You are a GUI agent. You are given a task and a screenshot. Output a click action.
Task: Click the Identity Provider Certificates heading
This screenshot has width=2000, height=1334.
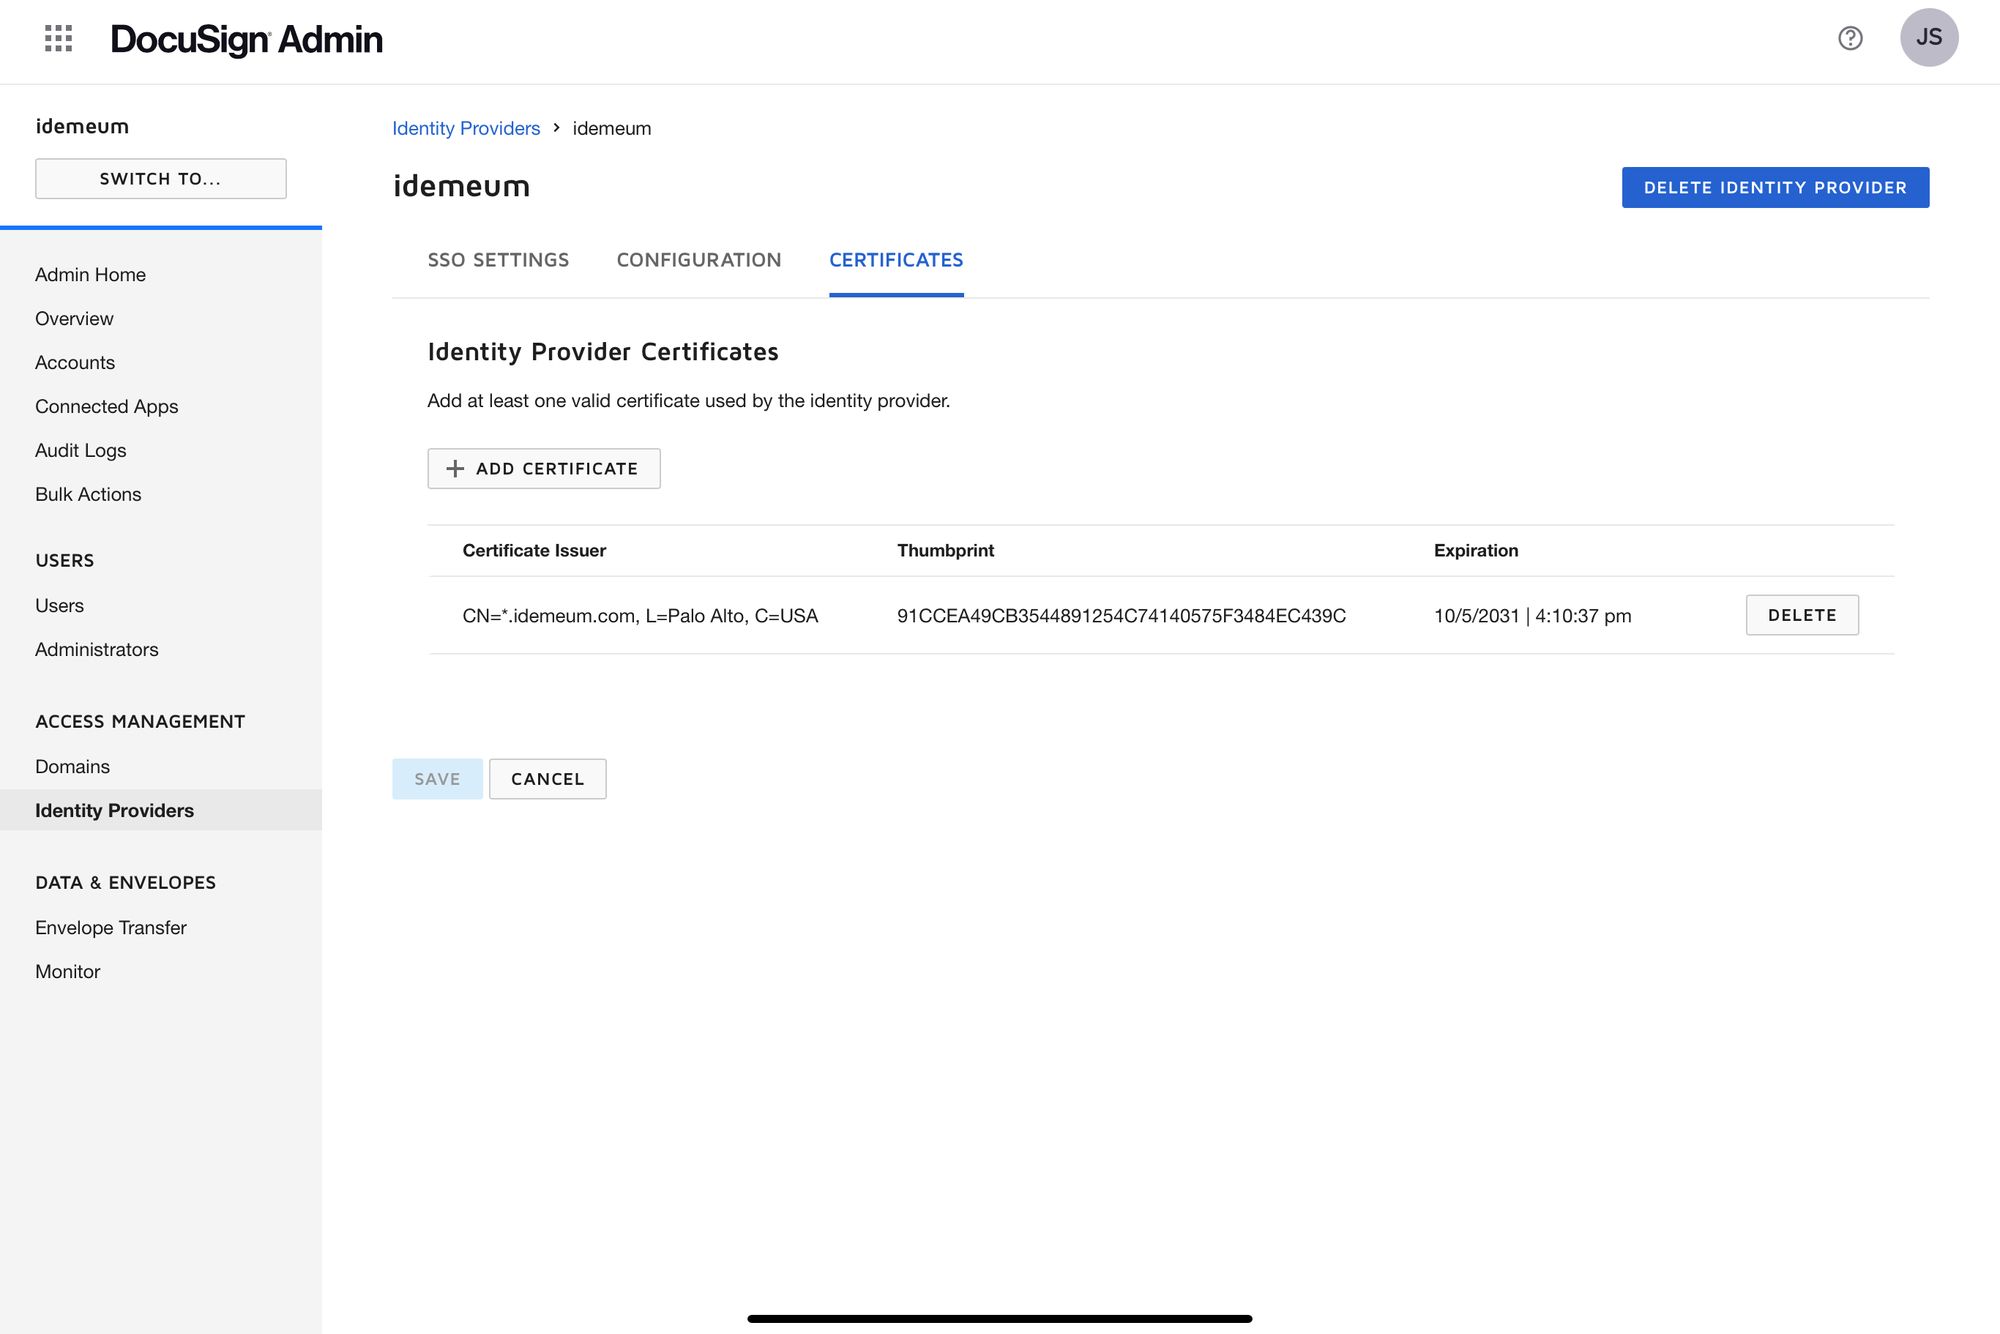click(603, 352)
